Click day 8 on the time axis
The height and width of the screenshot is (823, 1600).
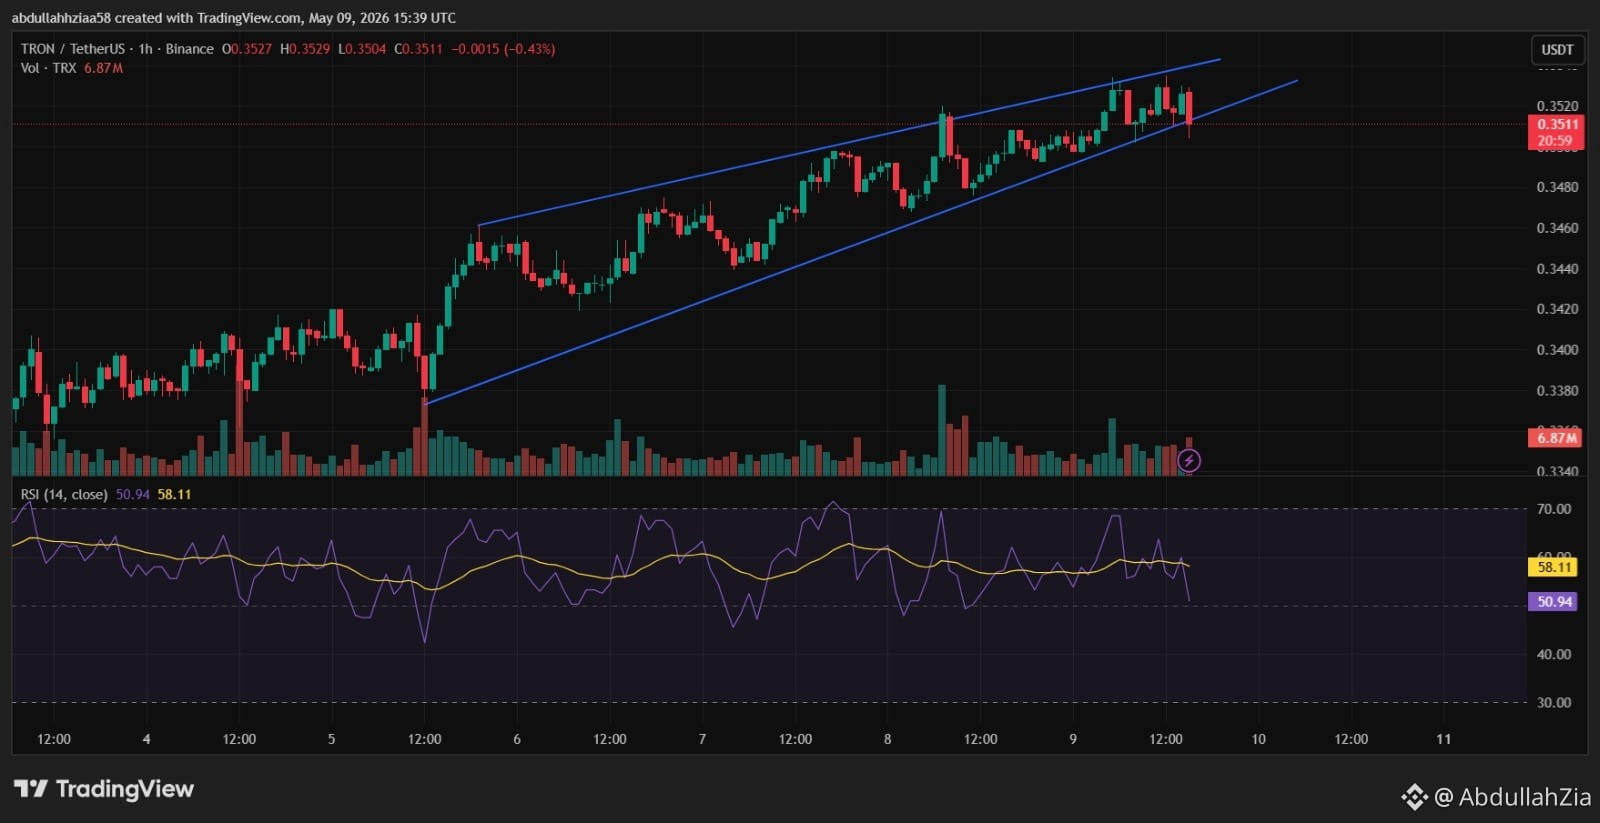click(x=887, y=739)
